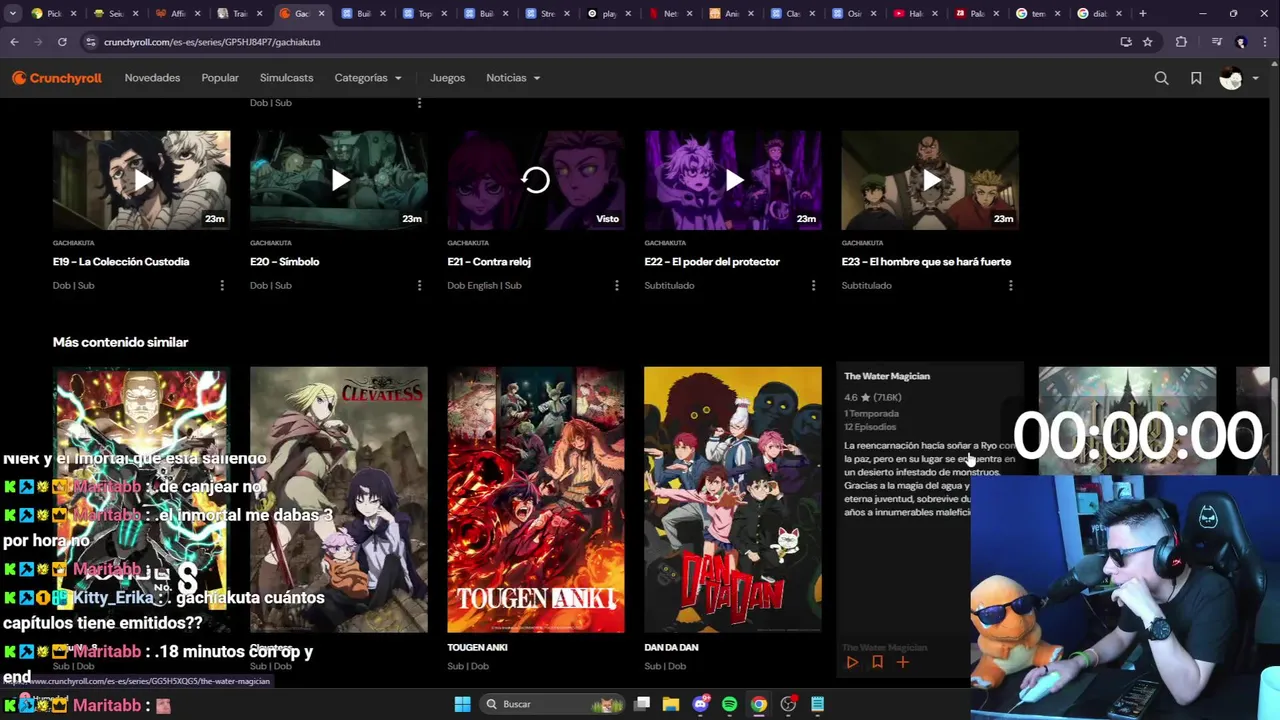
Task: Open more options for E19 episode
Action: tap(222, 285)
